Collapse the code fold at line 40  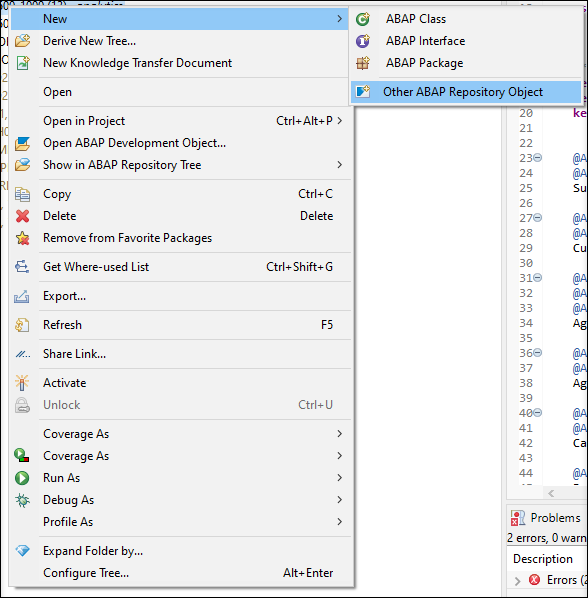pos(537,413)
